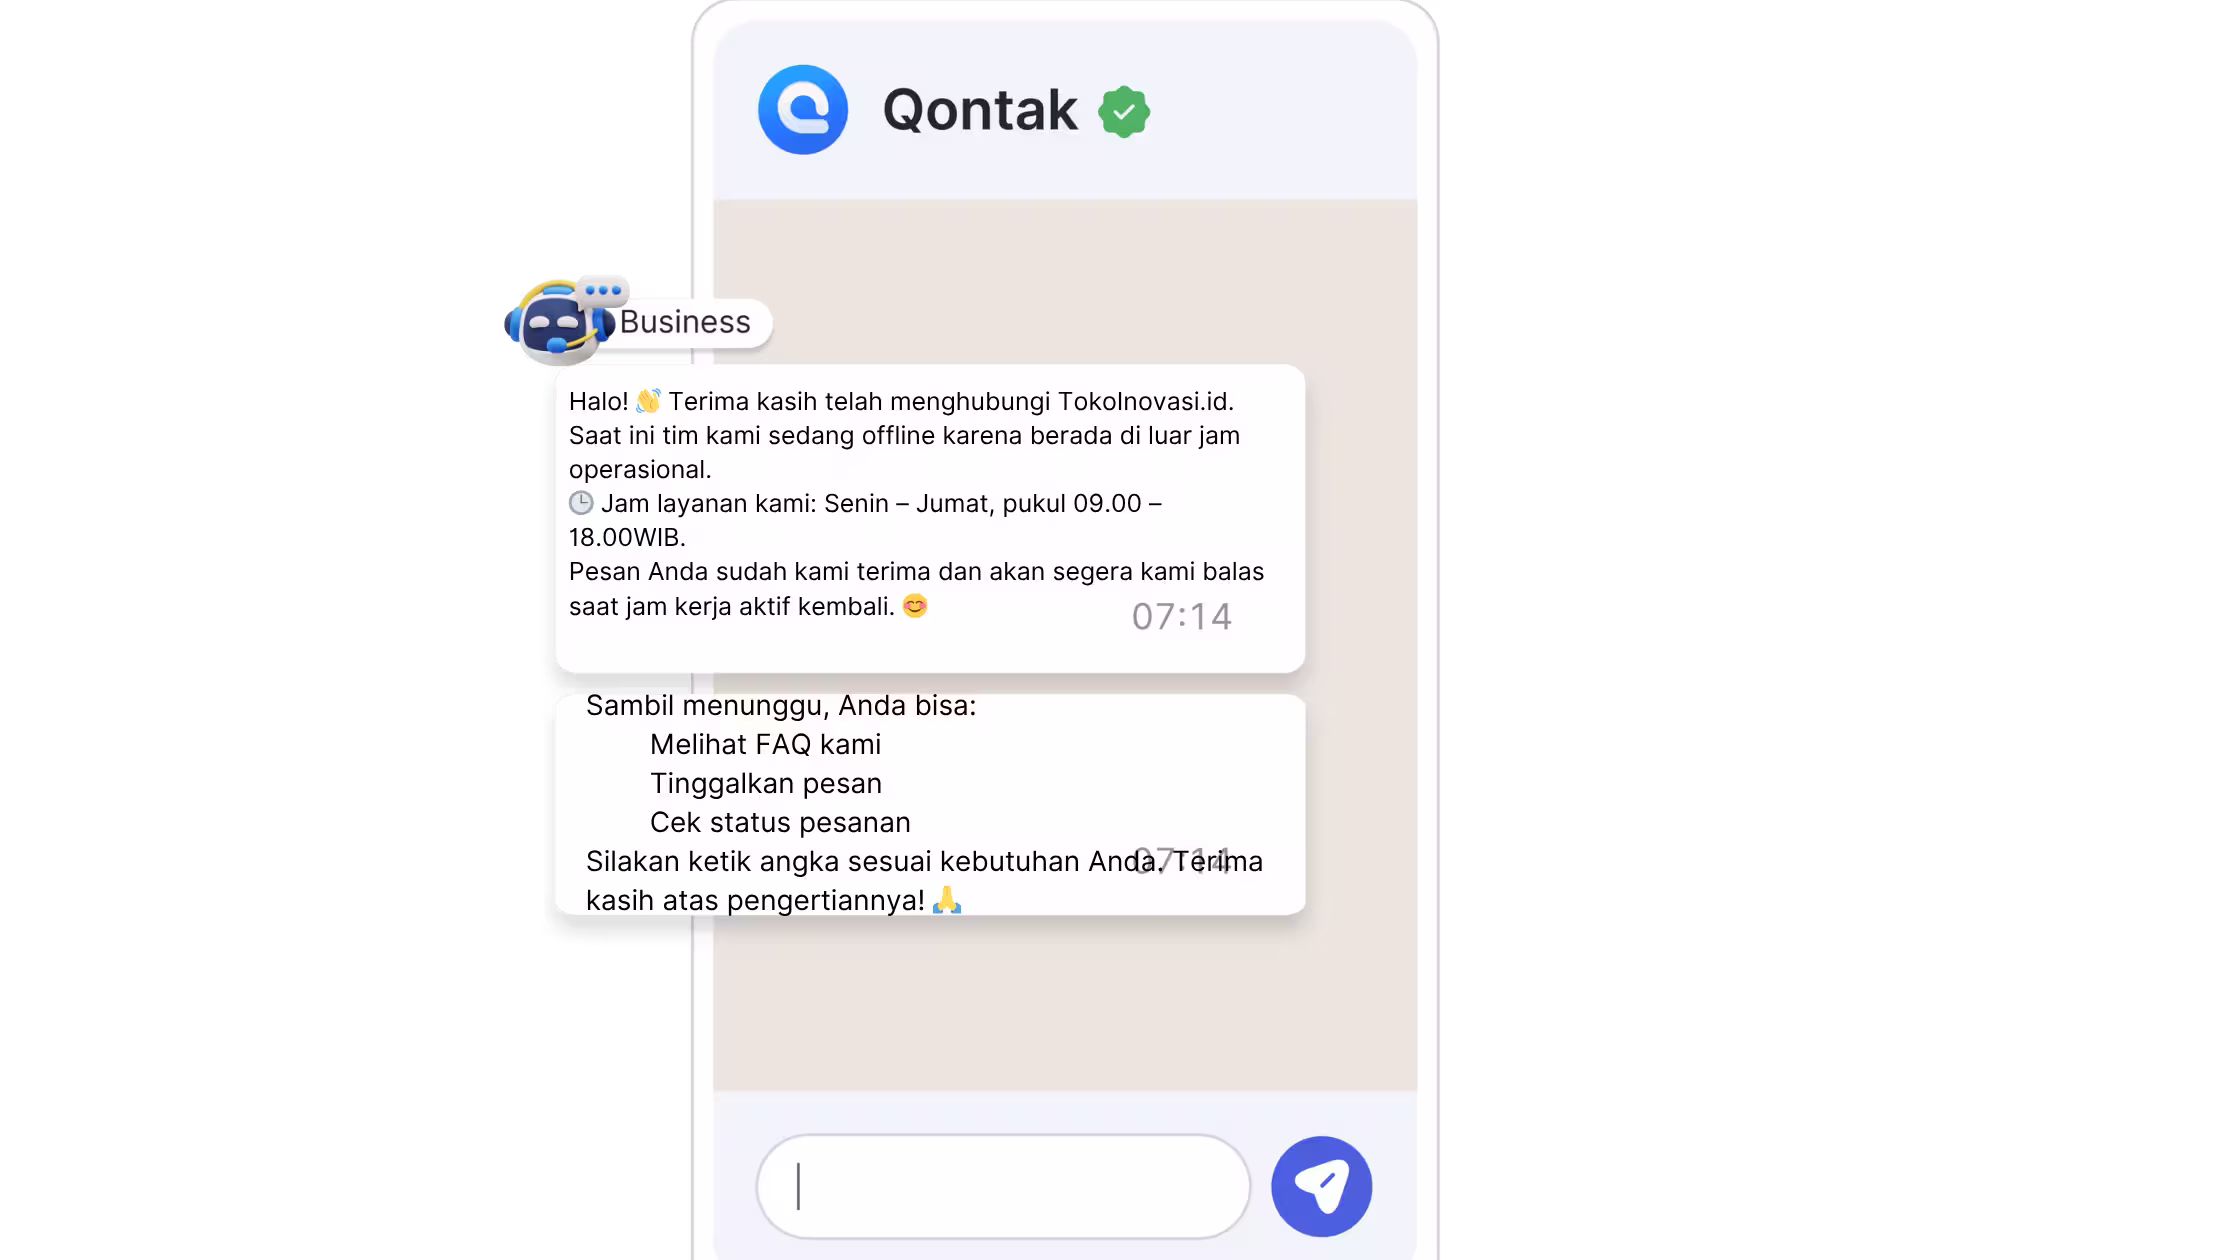2240x1260 pixels.
Task: Click the Qontak chat title
Action: [x=980, y=110]
